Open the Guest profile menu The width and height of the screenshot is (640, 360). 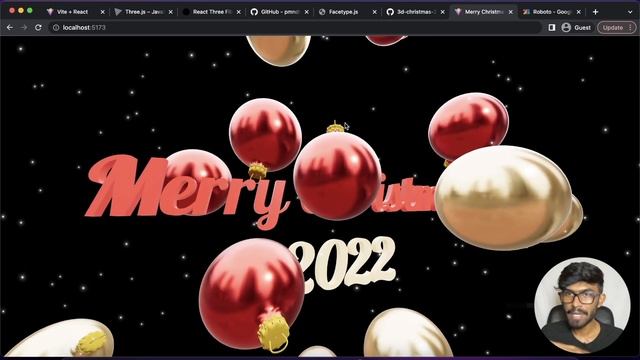pos(576,28)
